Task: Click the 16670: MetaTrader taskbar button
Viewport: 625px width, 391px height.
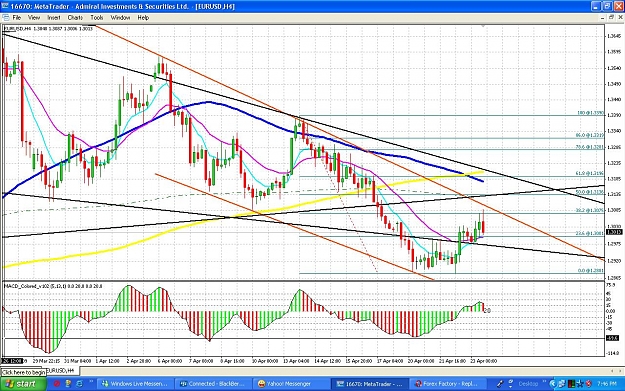Action: [369, 383]
